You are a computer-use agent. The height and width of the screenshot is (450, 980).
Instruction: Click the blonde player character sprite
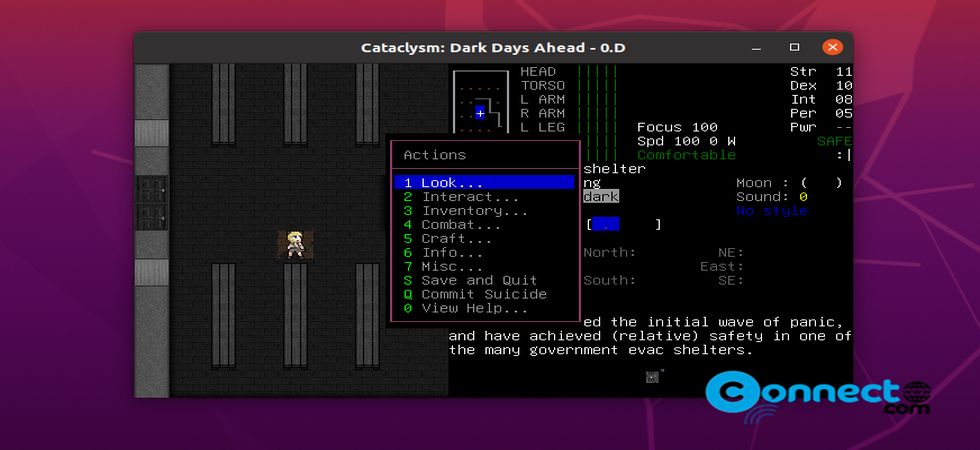tap(295, 244)
